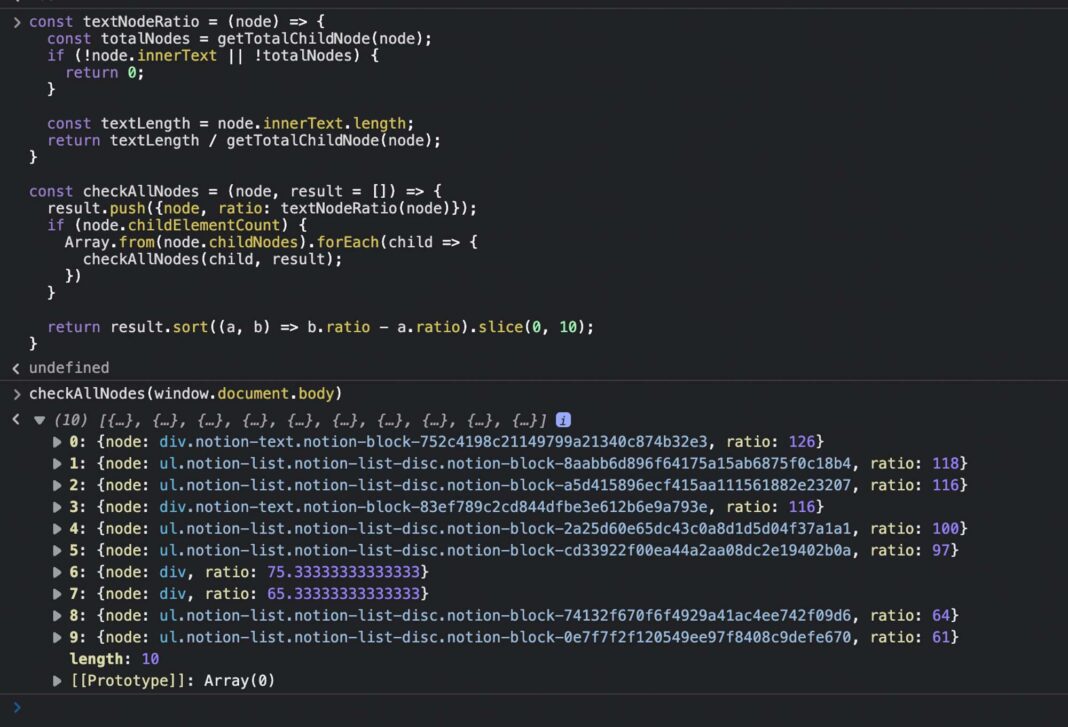
Task: Collapse the (10) array result
Action: [x=38, y=420]
